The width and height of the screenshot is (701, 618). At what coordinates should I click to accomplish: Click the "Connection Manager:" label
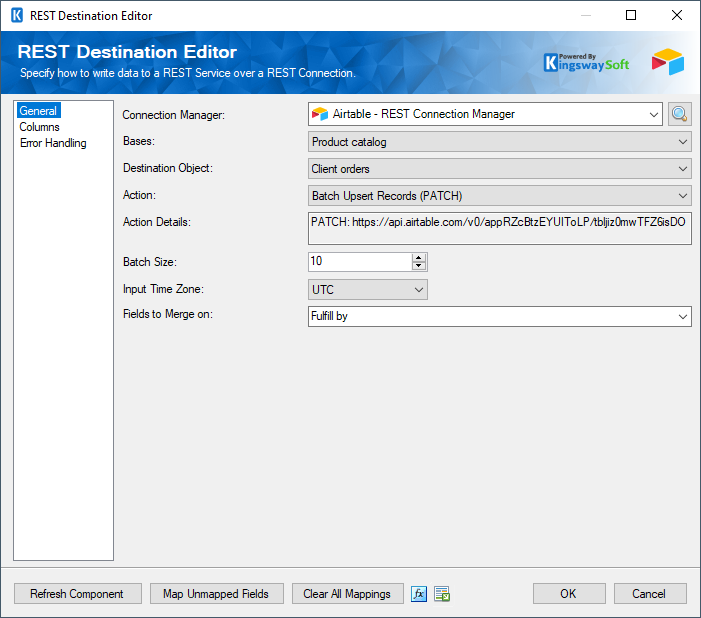[173, 115]
